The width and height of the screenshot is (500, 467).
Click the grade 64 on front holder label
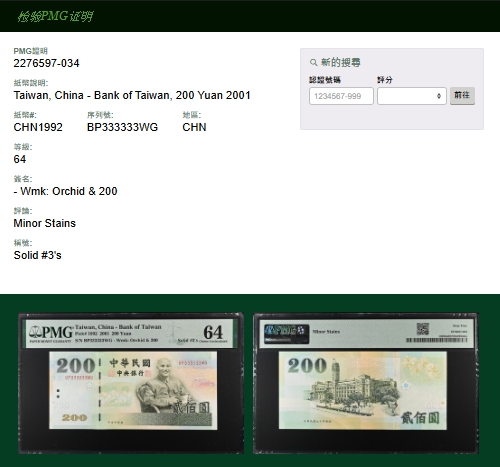coord(213,332)
